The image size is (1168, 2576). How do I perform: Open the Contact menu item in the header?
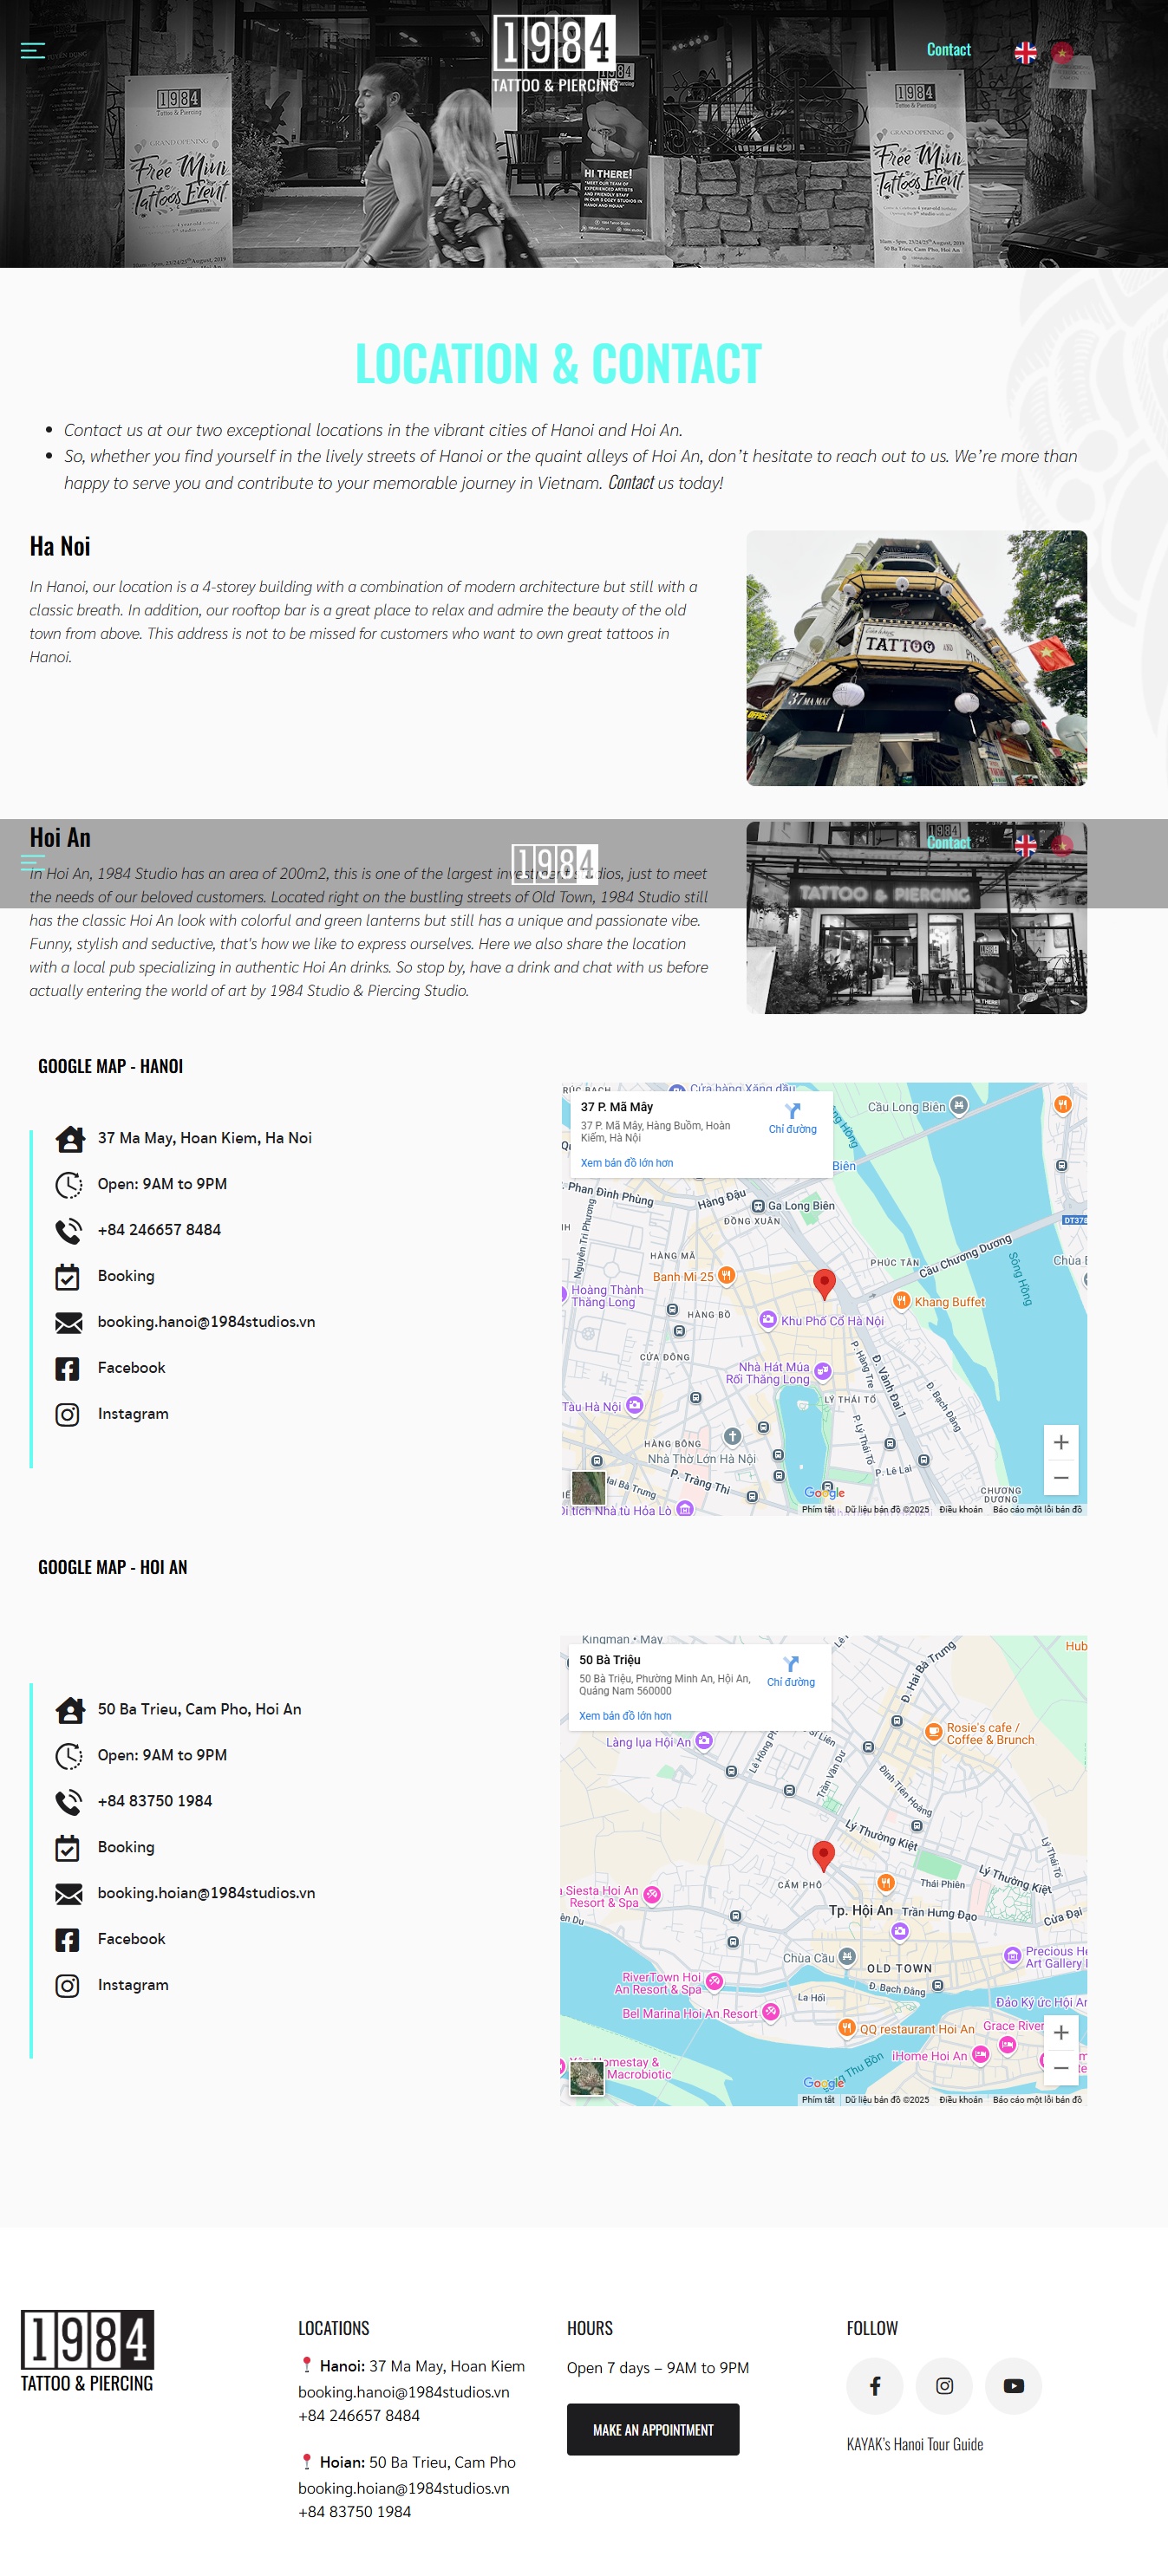pos(948,50)
